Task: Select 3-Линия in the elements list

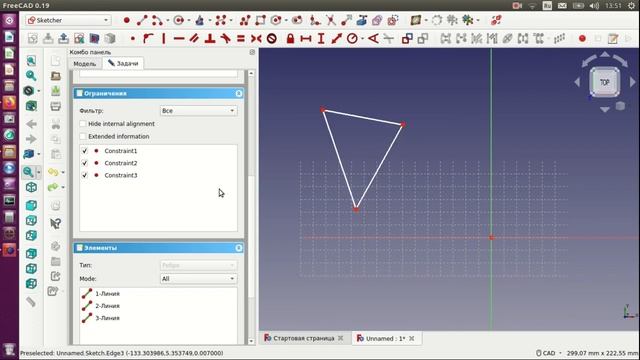Action: pos(107,318)
